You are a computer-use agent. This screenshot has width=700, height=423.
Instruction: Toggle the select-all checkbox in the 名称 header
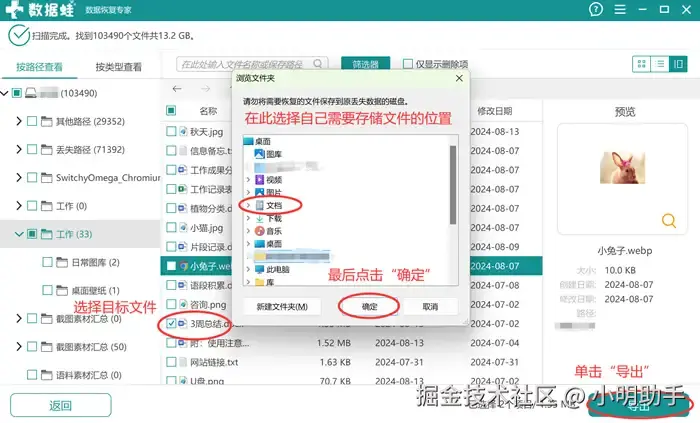[171, 110]
